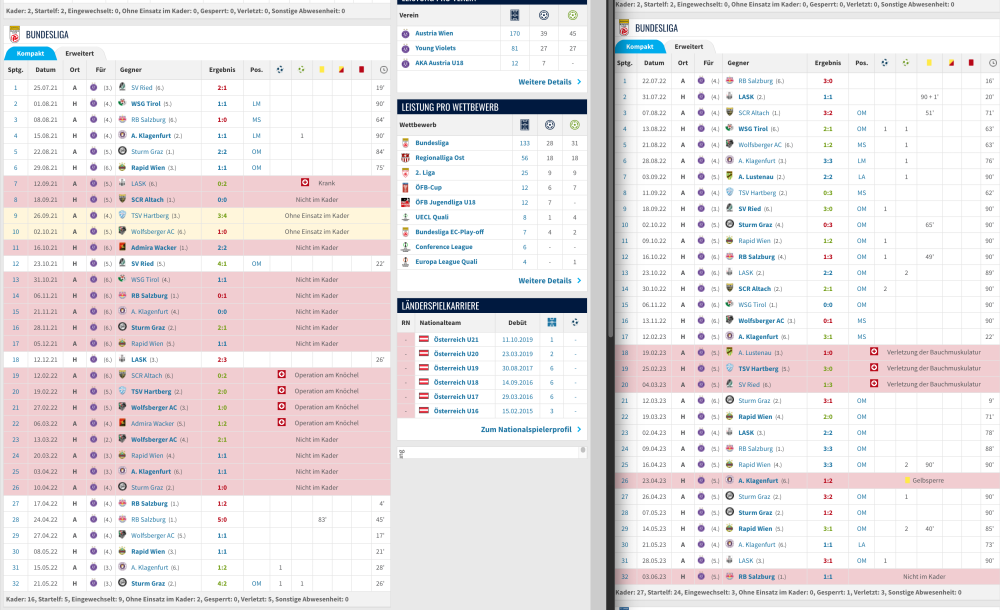Click the clock minutes icon in left table header
Viewport: 1000px width, 610px height.
[x=385, y=70]
